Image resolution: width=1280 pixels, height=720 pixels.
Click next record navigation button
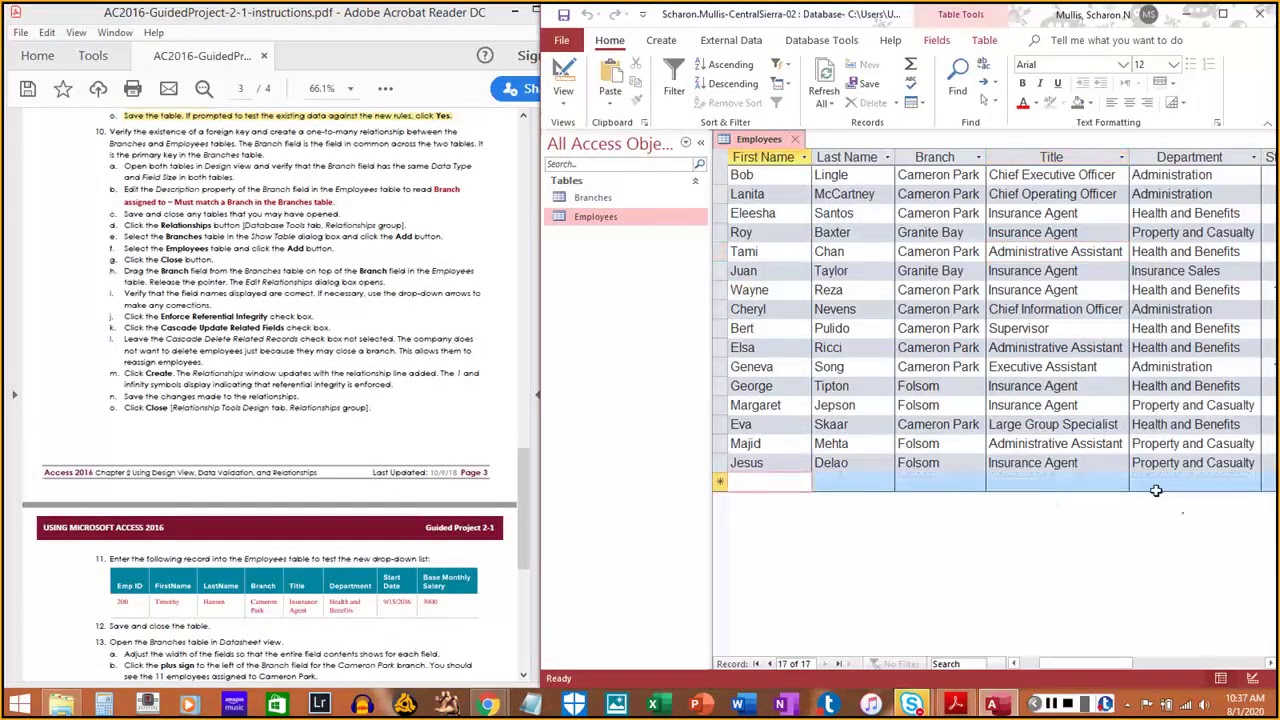tap(824, 664)
